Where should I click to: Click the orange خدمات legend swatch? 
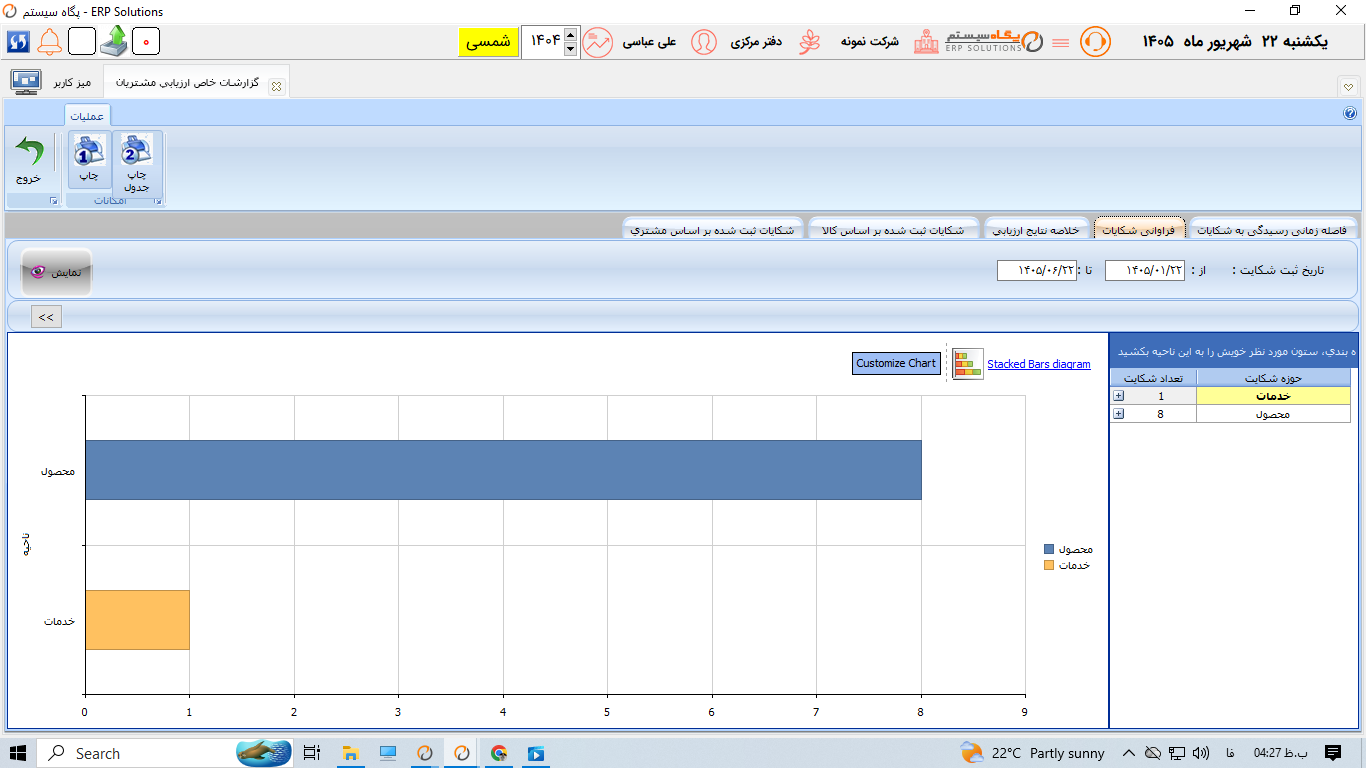coord(1049,565)
